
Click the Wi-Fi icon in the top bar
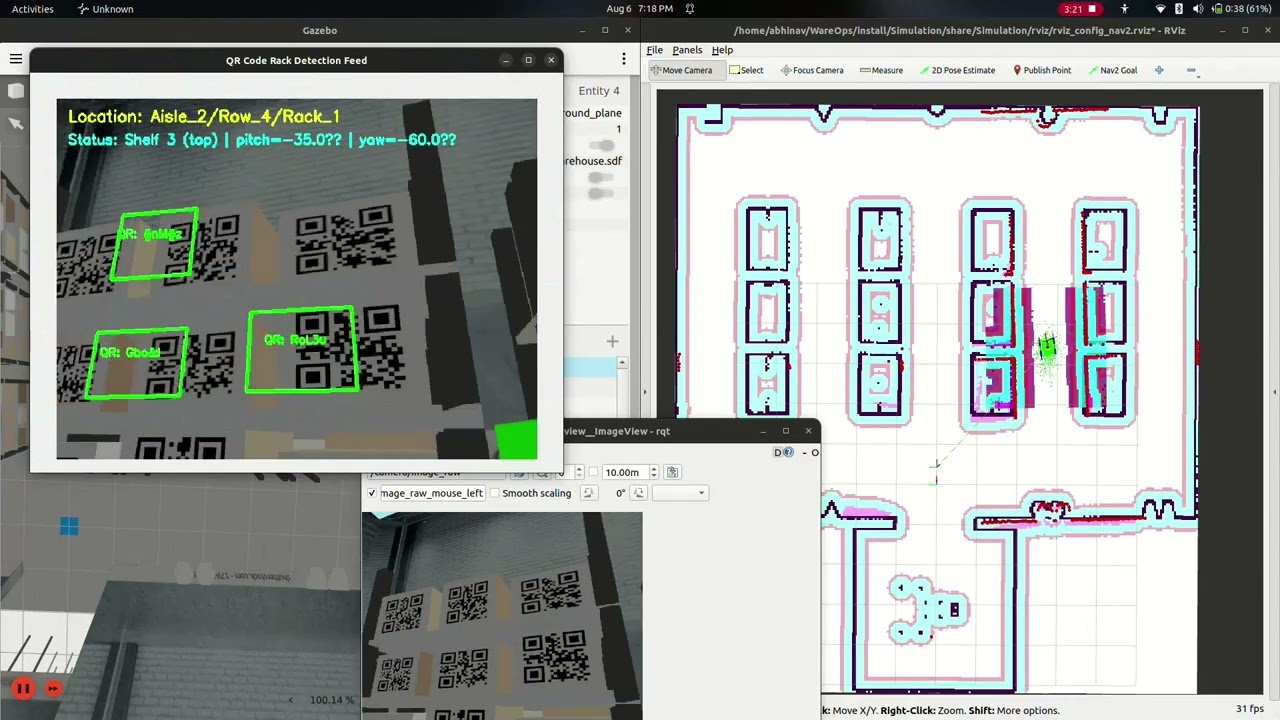[x=1160, y=9]
